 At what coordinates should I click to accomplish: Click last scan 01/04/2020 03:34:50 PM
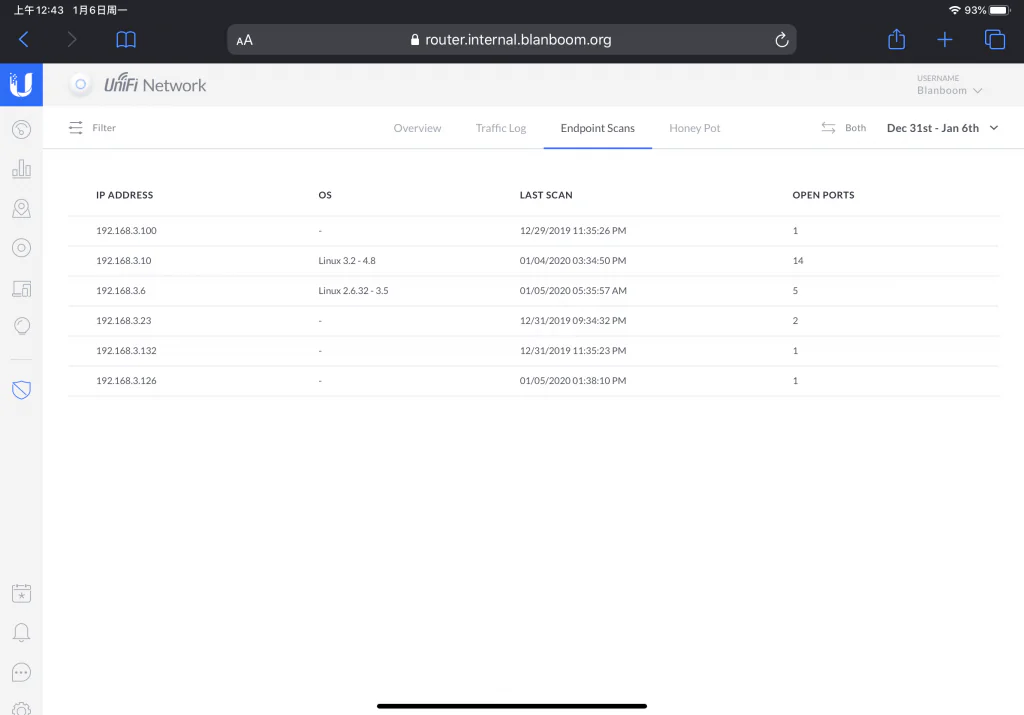573,261
